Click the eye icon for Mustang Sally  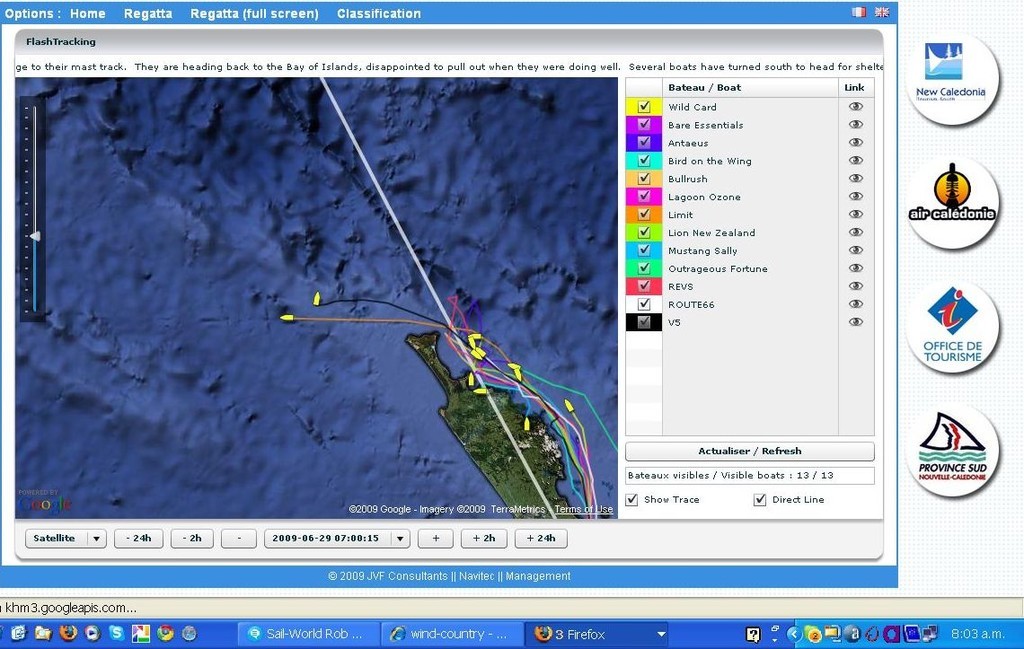click(856, 250)
